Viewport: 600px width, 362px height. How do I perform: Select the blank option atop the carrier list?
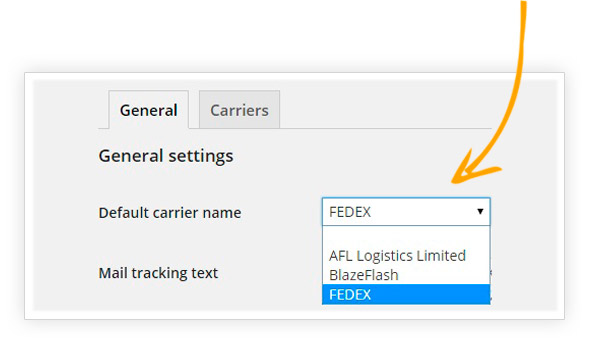click(x=406, y=236)
